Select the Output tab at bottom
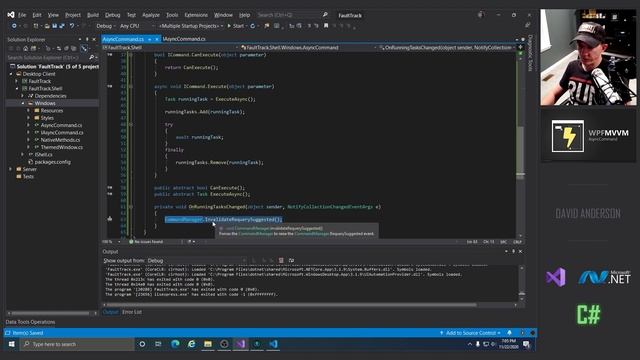 click(110, 312)
